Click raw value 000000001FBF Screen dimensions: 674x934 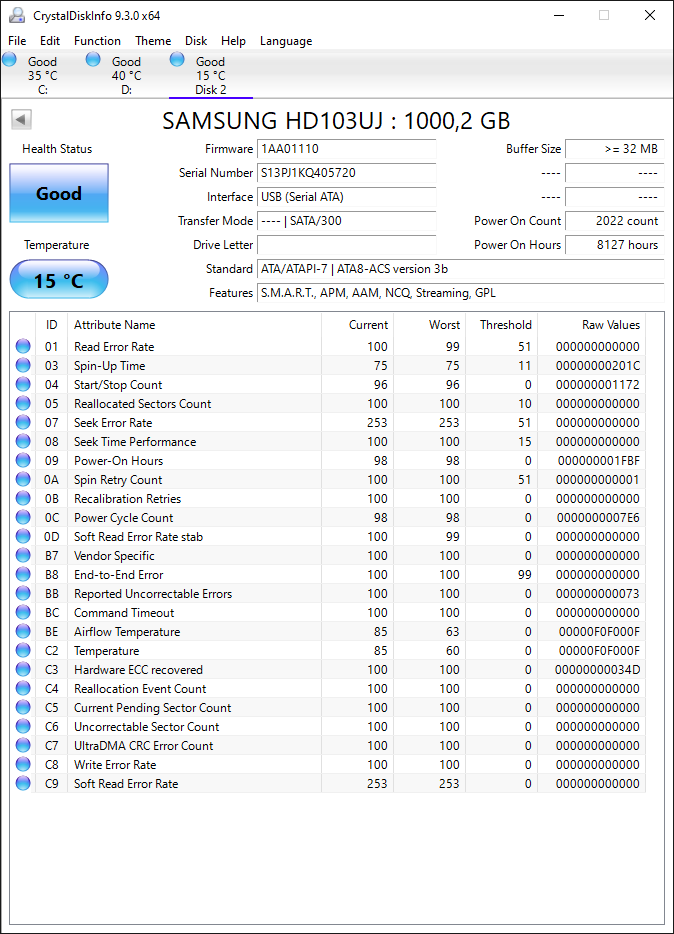598,460
